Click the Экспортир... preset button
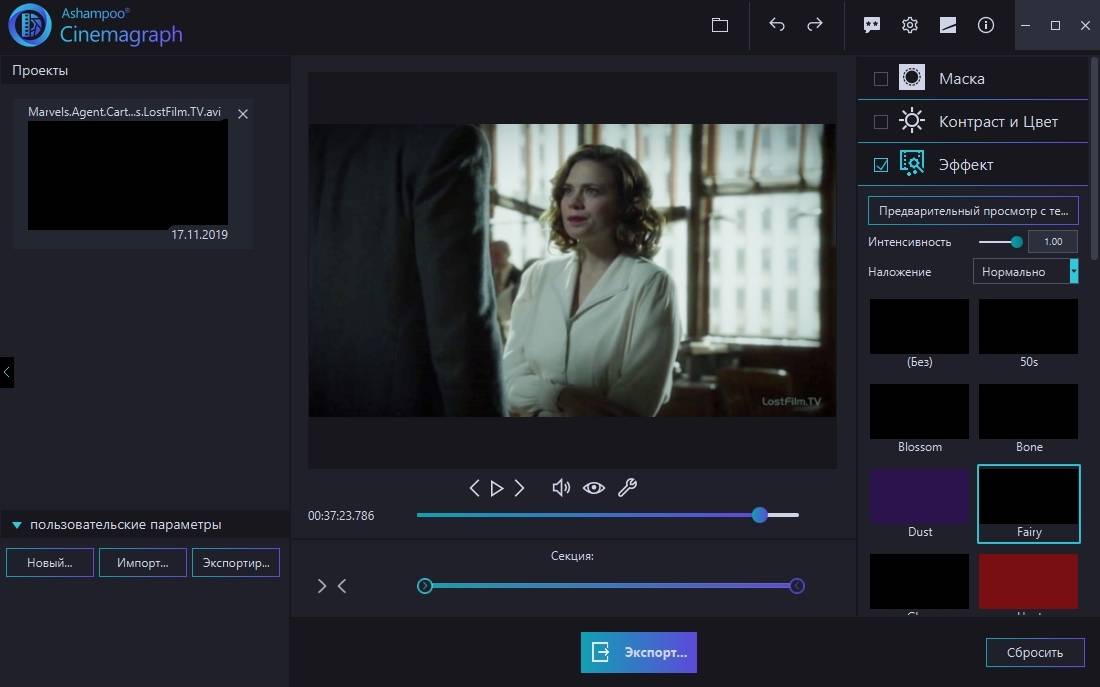Viewport: 1100px width, 687px height. (236, 563)
